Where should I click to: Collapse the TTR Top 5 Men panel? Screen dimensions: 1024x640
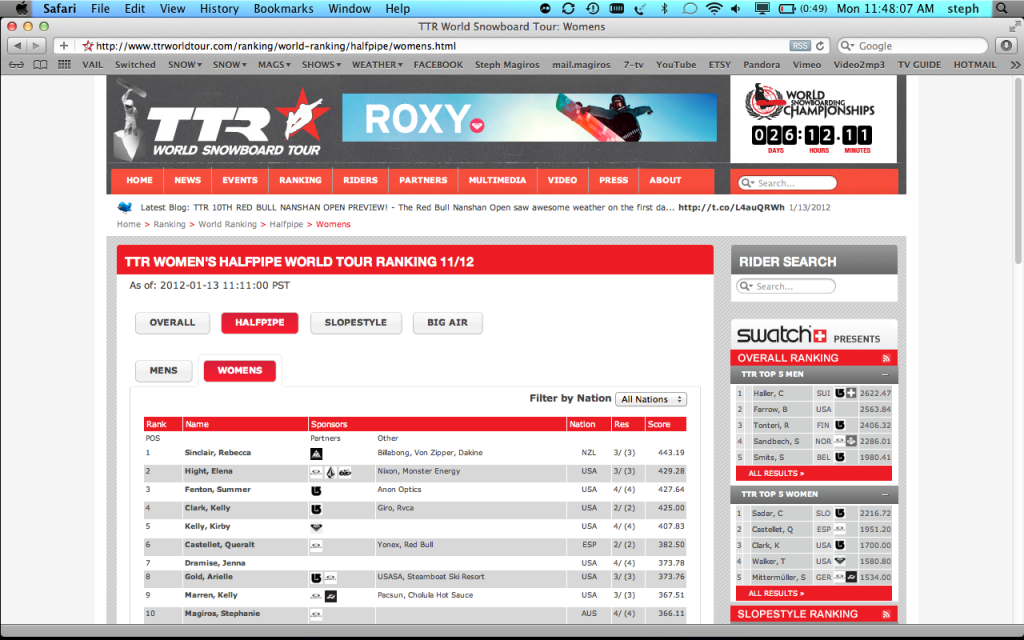(x=884, y=375)
